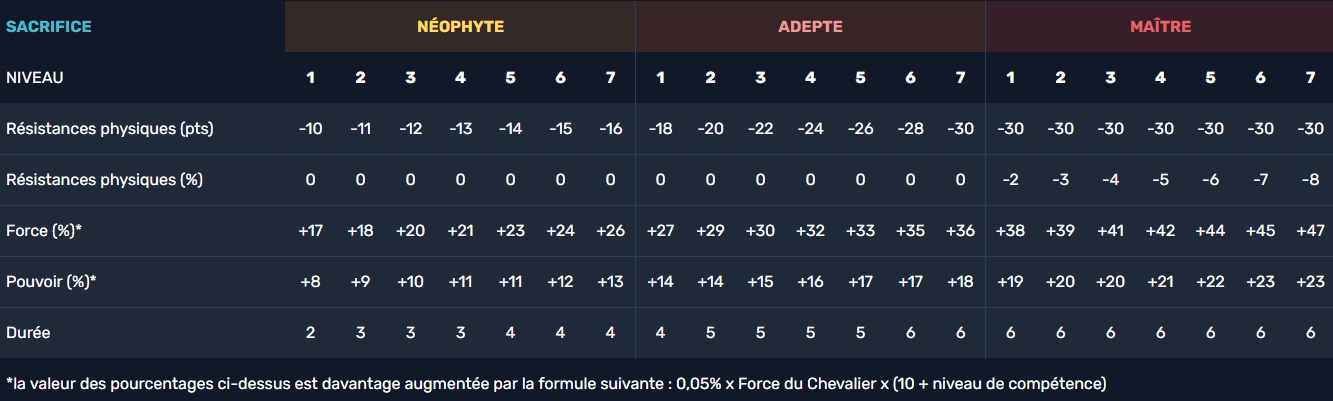The height and width of the screenshot is (401, 1333).
Task: Select the ADEPTE column header
Action: pyautogui.click(x=810, y=27)
